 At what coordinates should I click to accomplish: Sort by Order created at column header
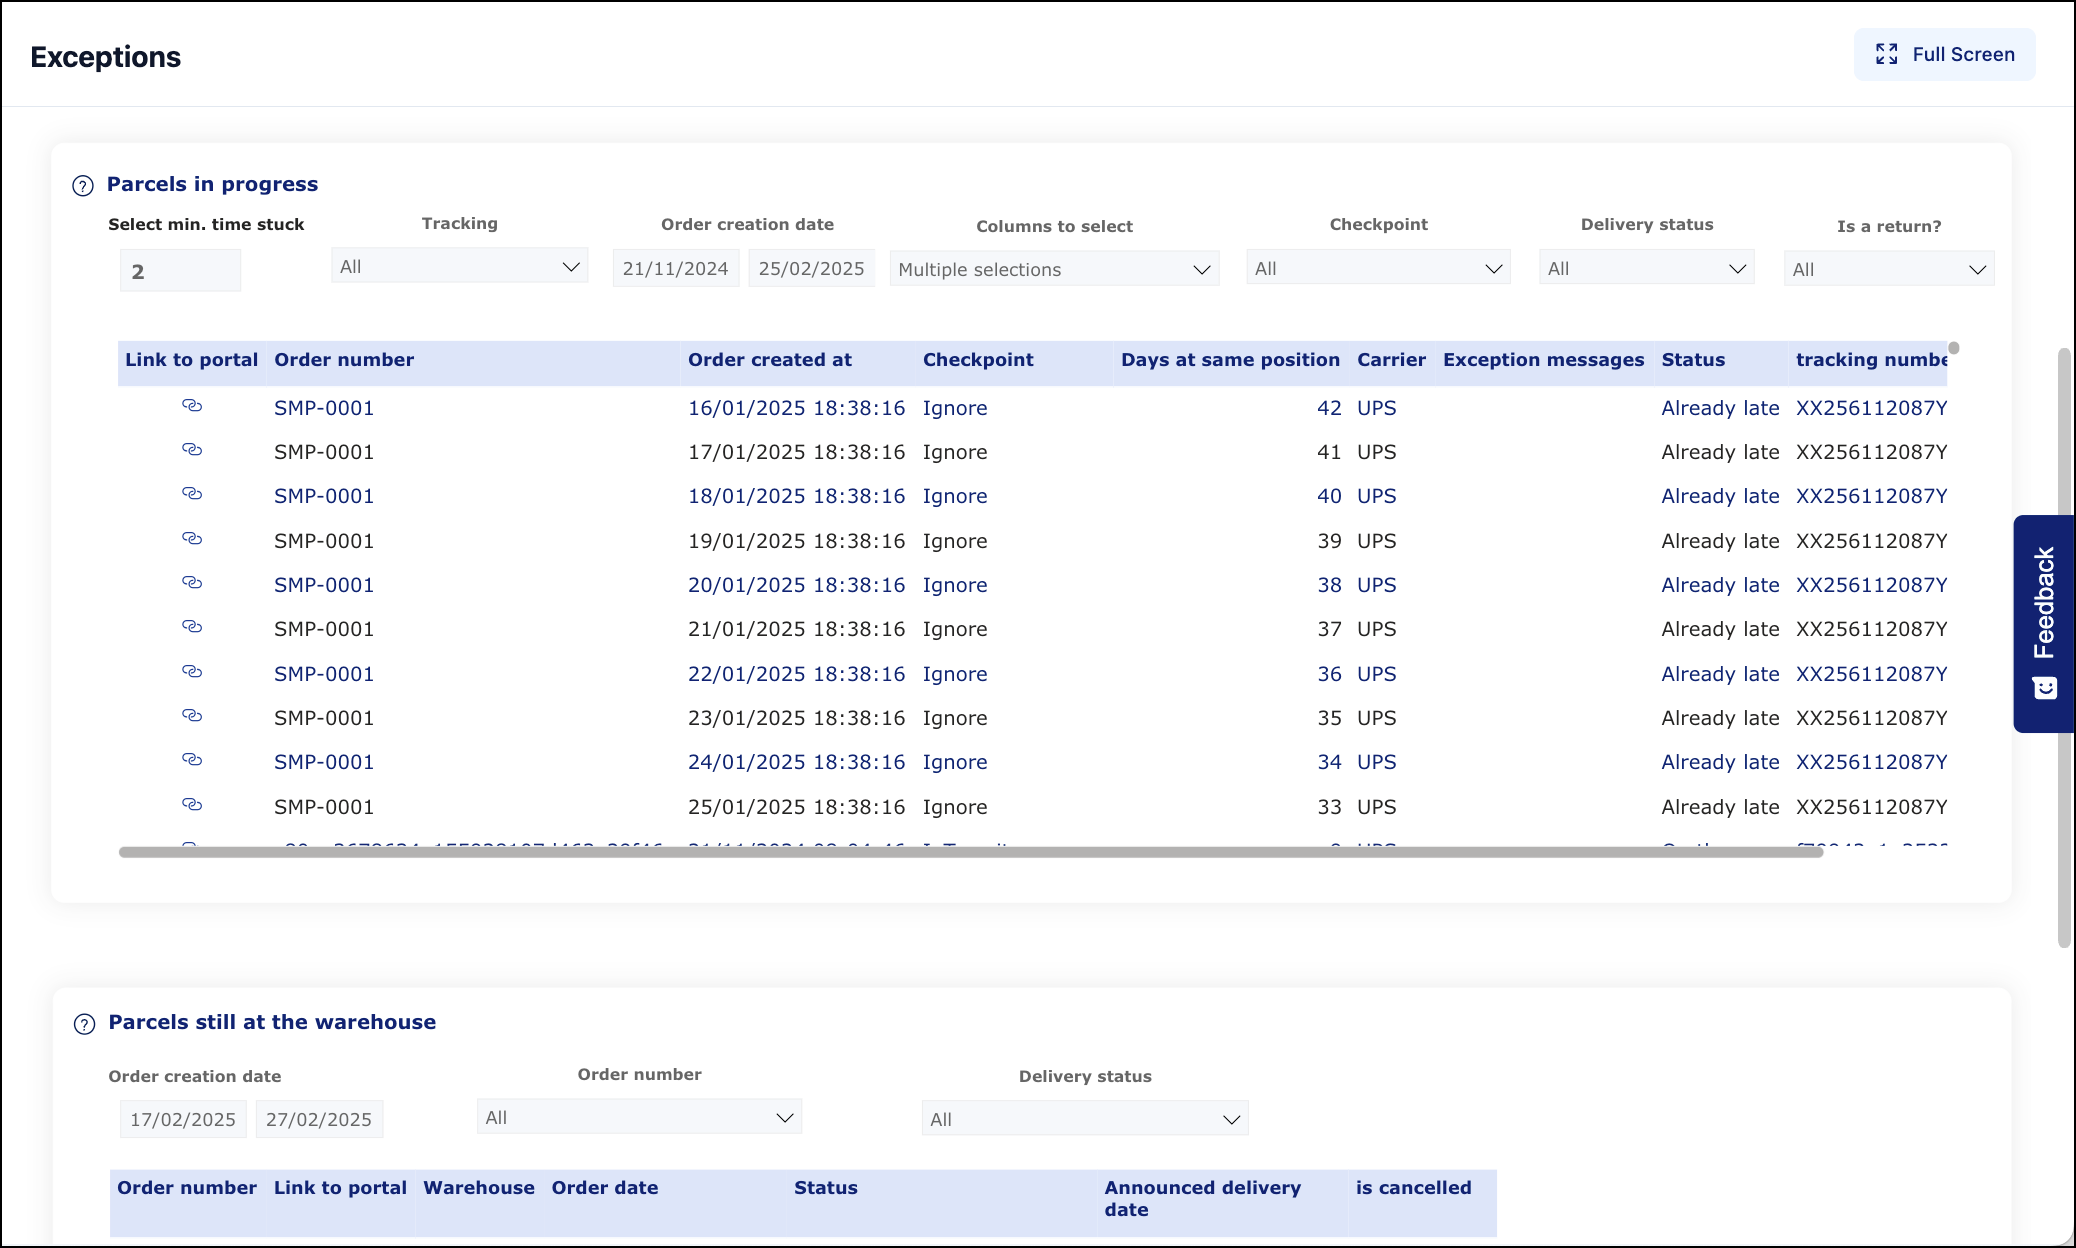point(769,360)
